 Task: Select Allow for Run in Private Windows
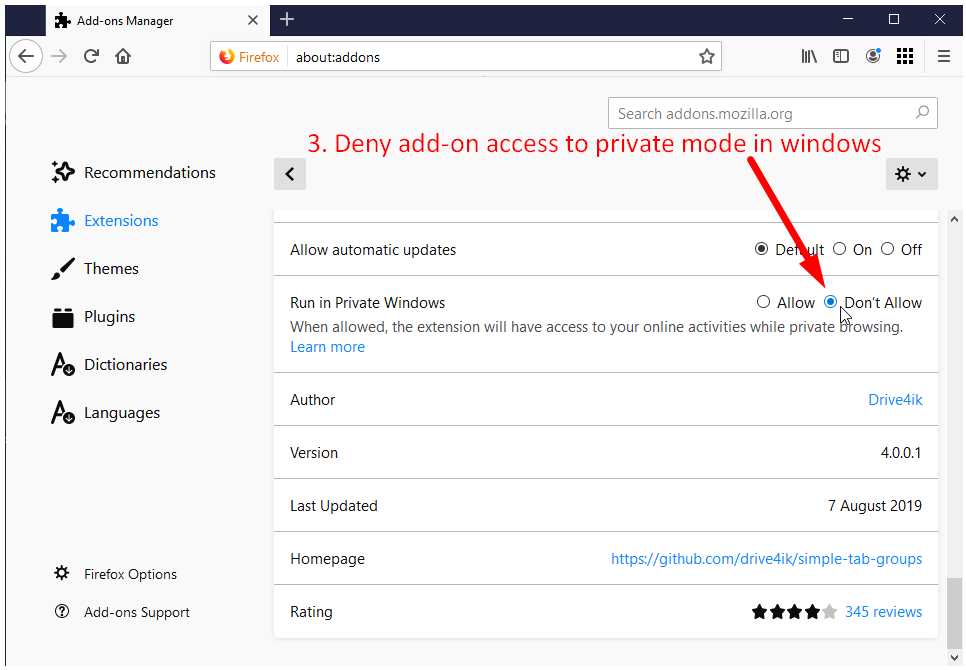click(x=764, y=302)
